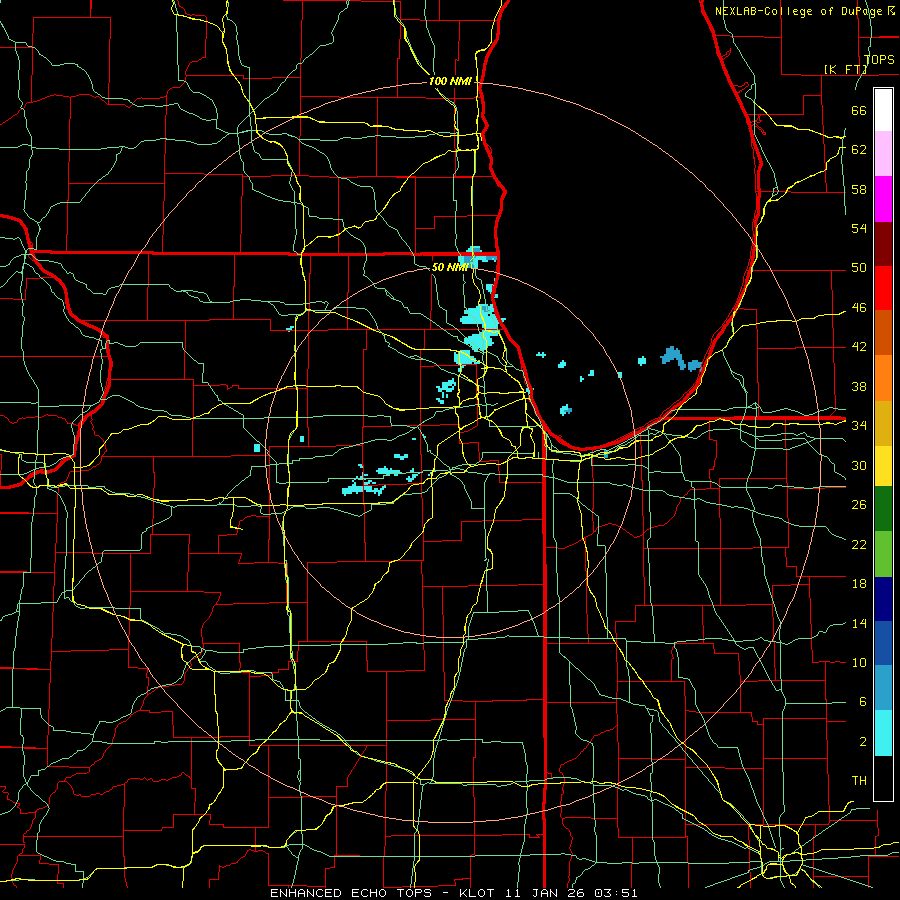Click the ENHANCED ECHO TOPS caption
Image resolution: width=900 pixels, height=900 pixels.
click(350, 893)
